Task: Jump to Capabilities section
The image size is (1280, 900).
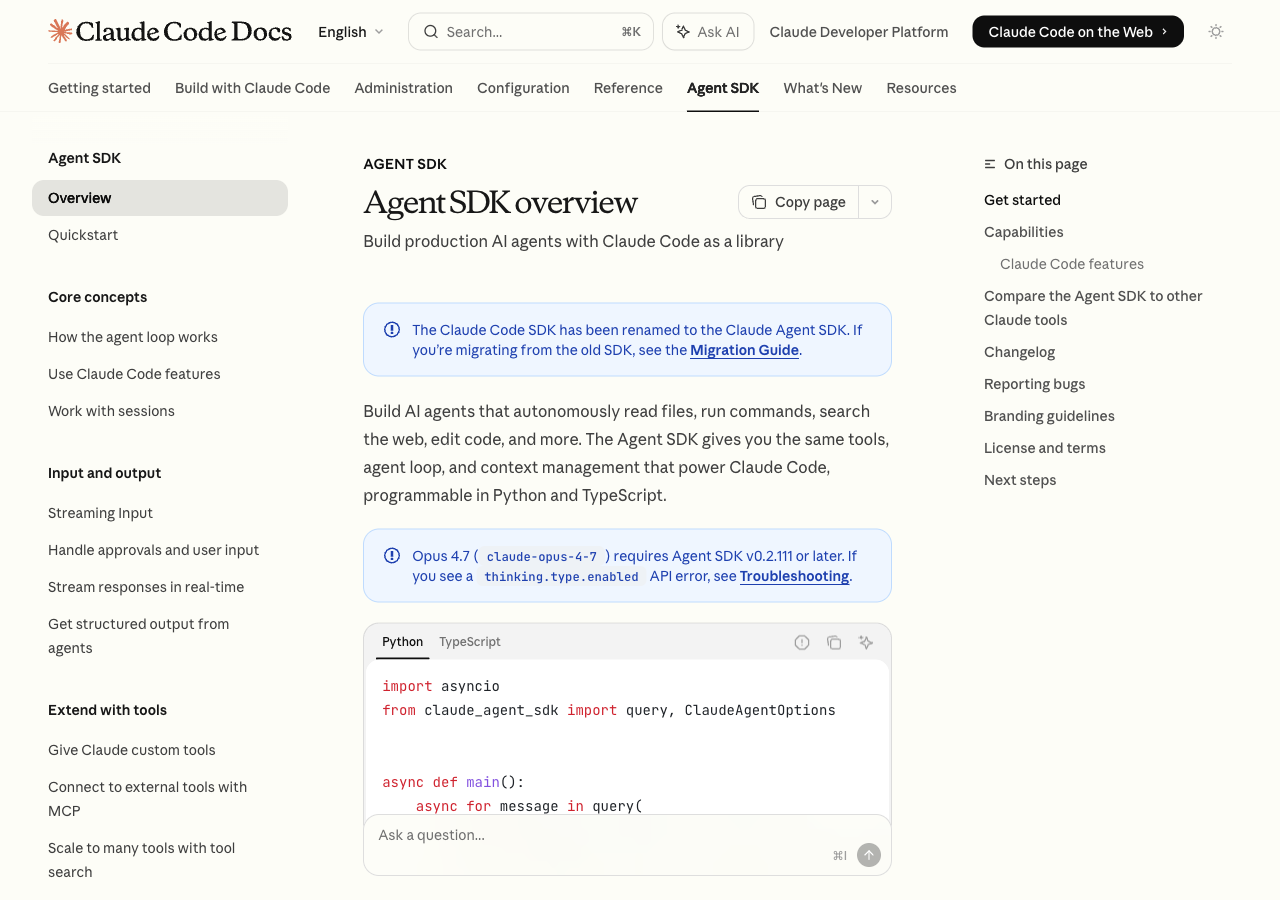Action: pyautogui.click(x=1023, y=232)
